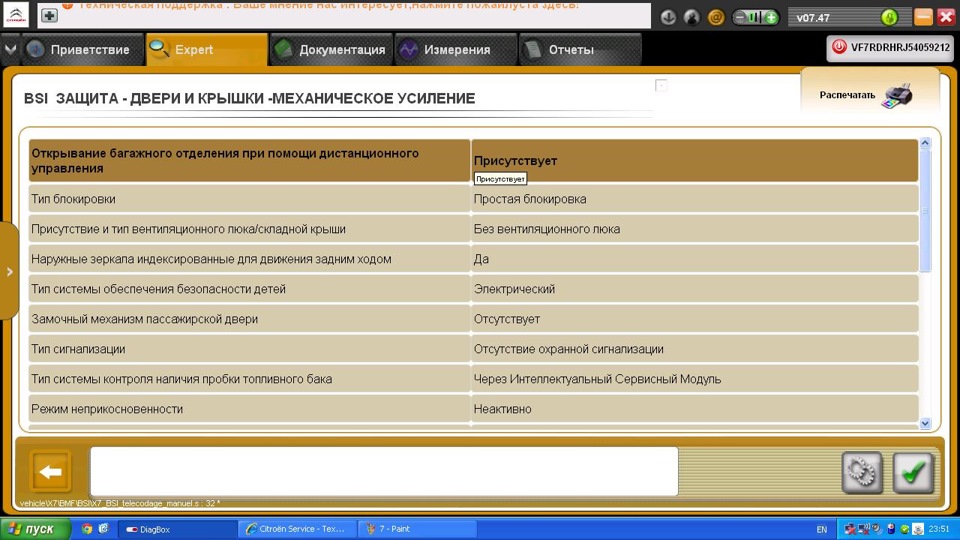Click the value 'Да'
This screenshot has height=540, width=960.
(481, 259)
